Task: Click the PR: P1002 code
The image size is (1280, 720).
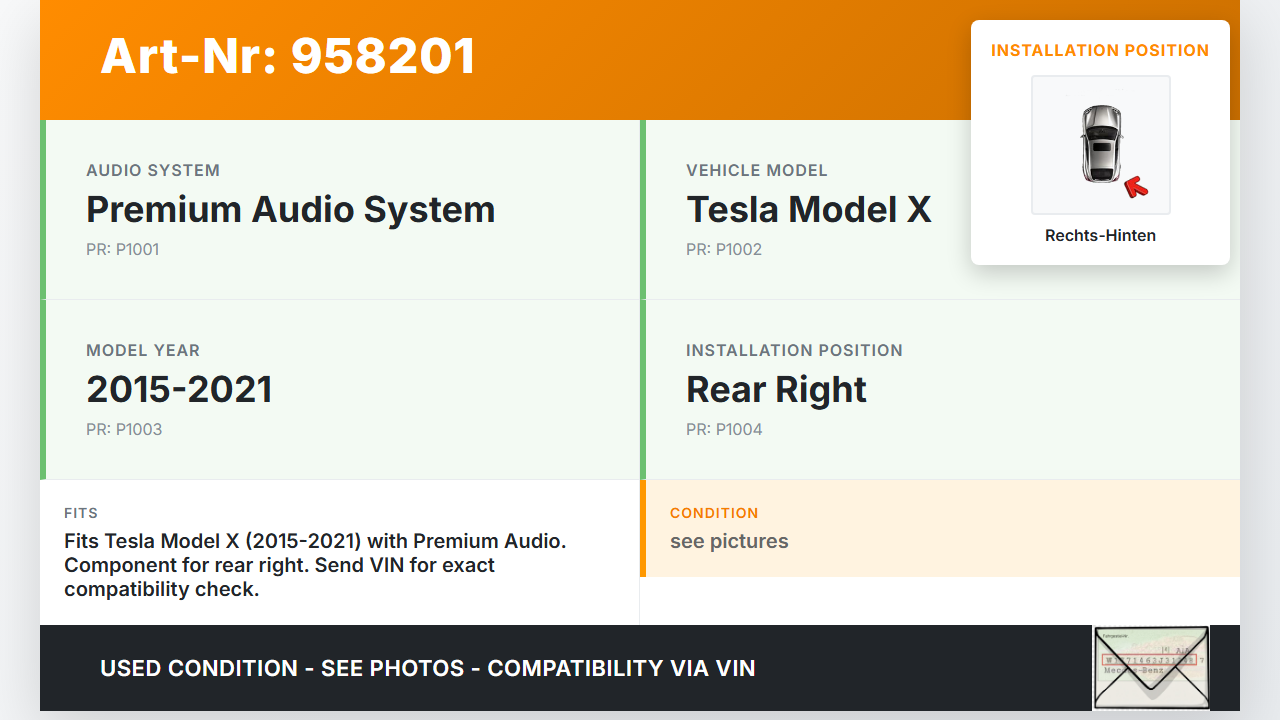Action: pyautogui.click(x=723, y=250)
